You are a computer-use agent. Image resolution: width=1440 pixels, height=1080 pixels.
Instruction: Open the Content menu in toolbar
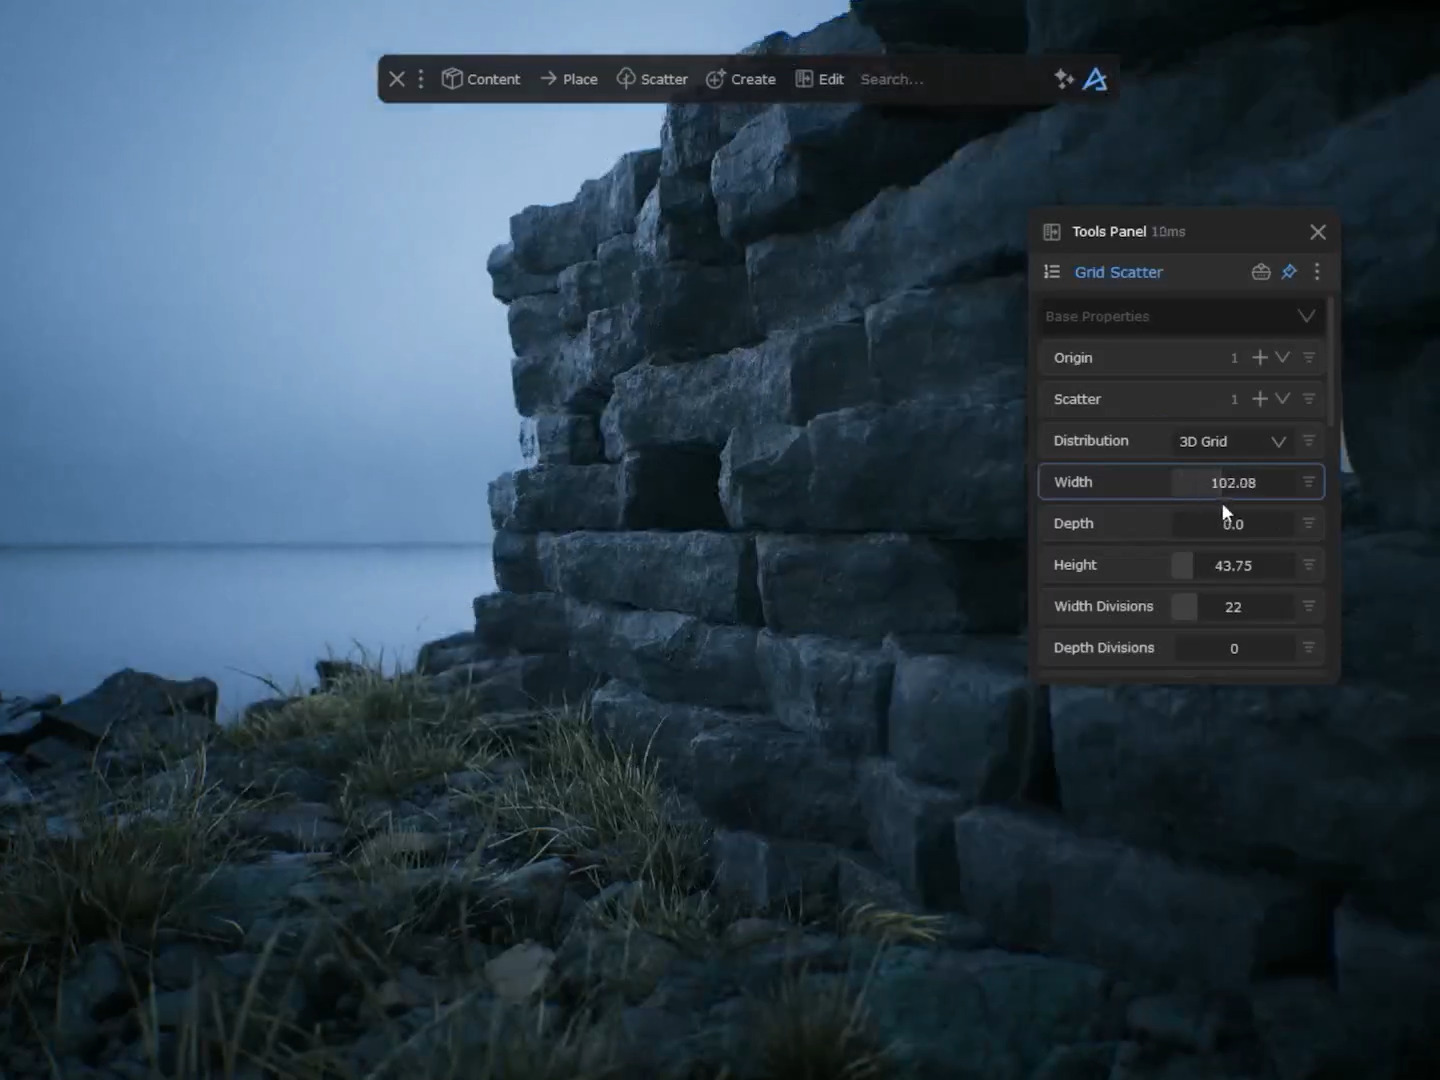pos(481,79)
